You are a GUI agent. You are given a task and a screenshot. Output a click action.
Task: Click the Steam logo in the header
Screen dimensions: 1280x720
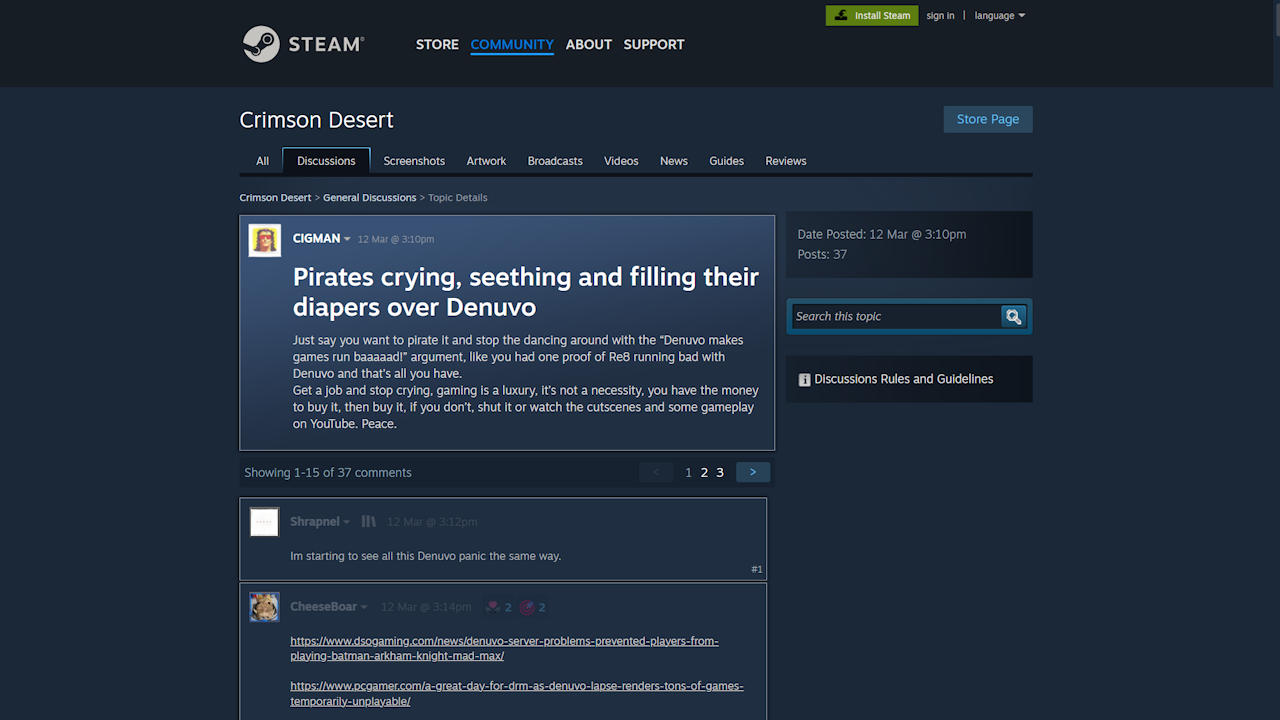click(303, 44)
